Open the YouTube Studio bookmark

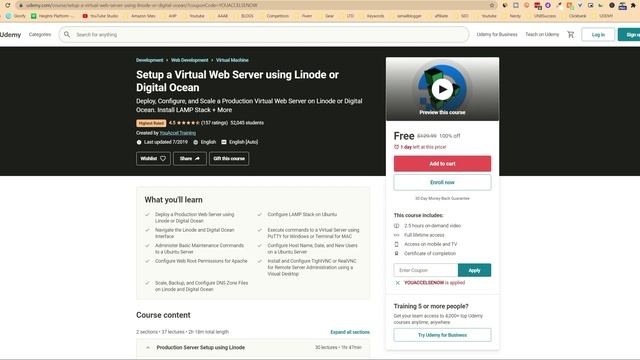(100, 16)
